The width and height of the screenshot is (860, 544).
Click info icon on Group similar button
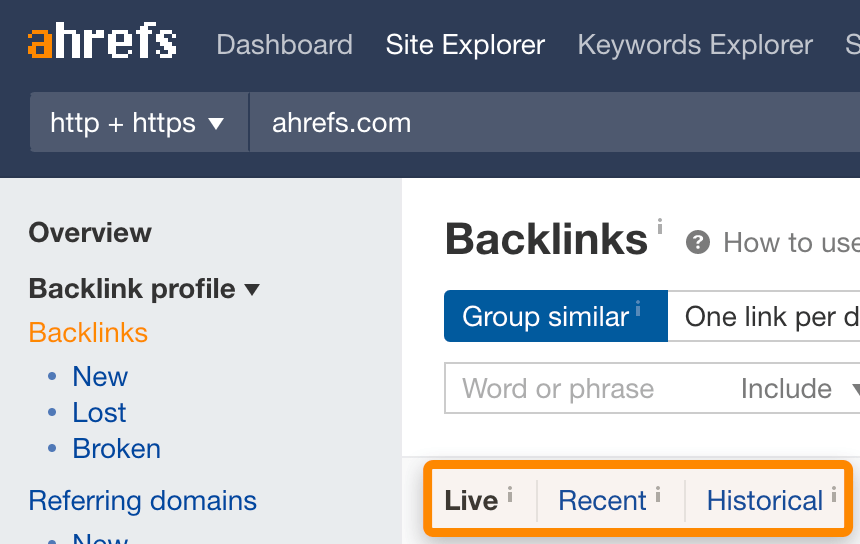coord(638,307)
